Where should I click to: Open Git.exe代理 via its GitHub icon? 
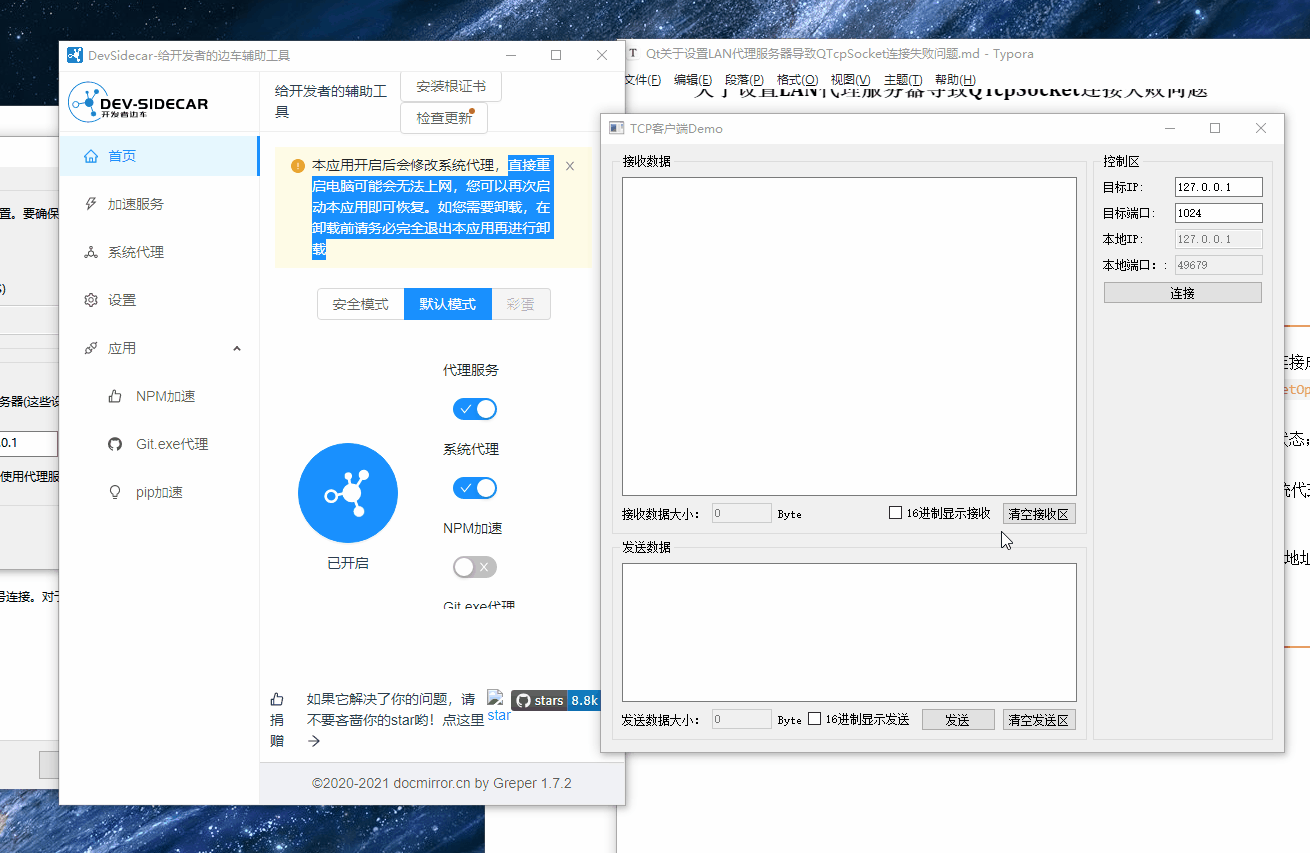coord(116,443)
